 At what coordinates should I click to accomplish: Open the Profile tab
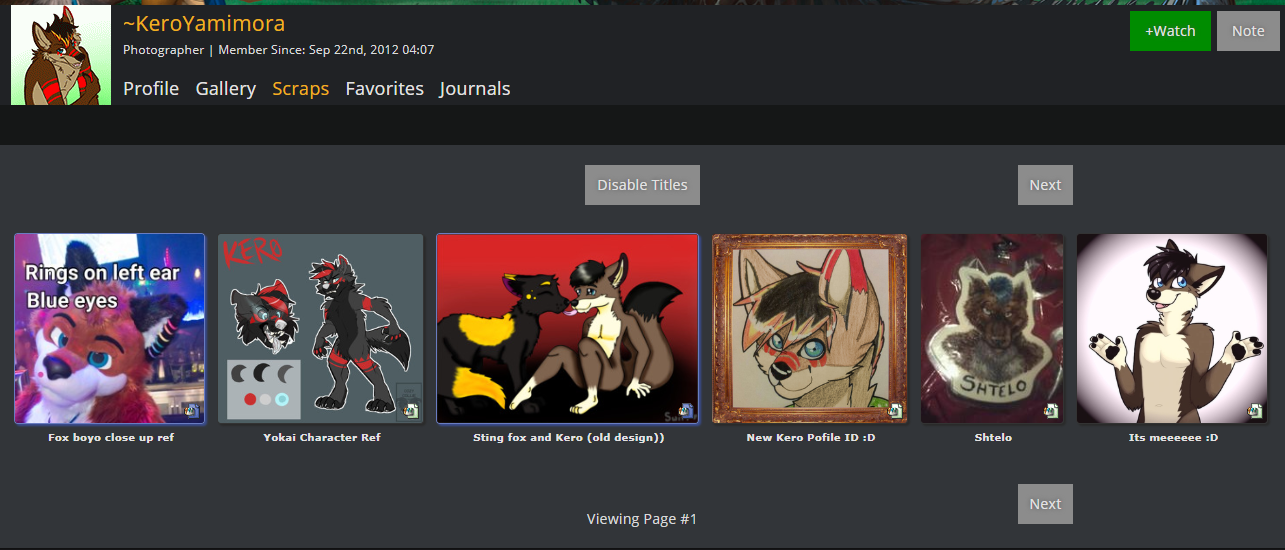click(151, 89)
